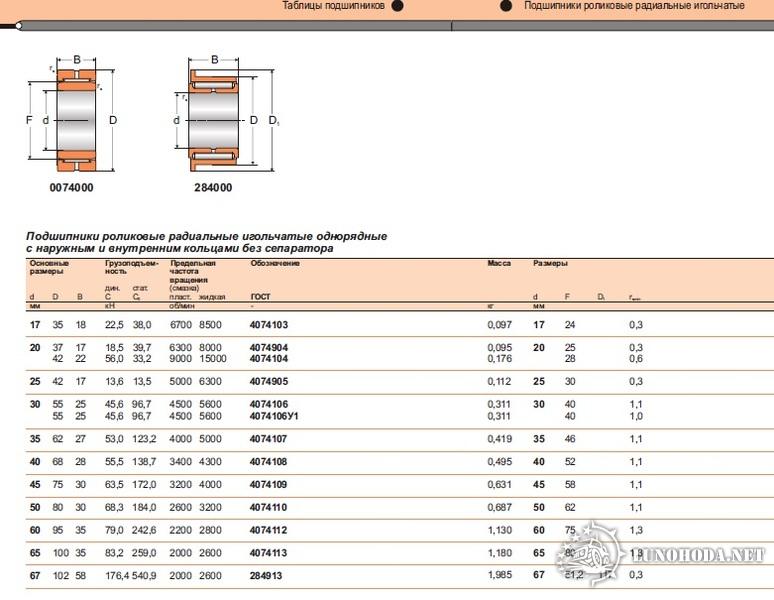Click dynamic load value 22,5
Viewport: 774px width, 600px height.
tap(114, 325)
